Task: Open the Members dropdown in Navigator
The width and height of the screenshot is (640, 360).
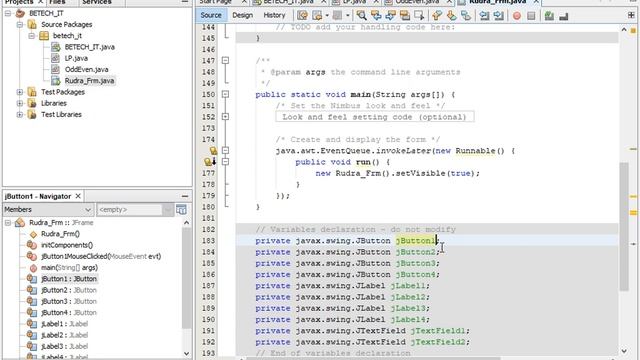Action: [48, 210]
